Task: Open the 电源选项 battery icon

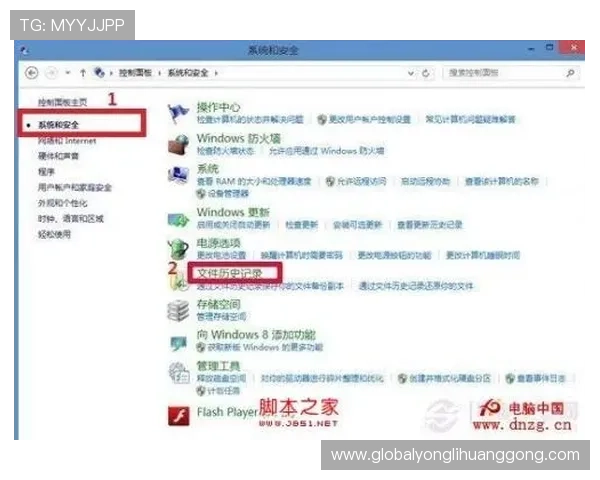Action: 178,249
